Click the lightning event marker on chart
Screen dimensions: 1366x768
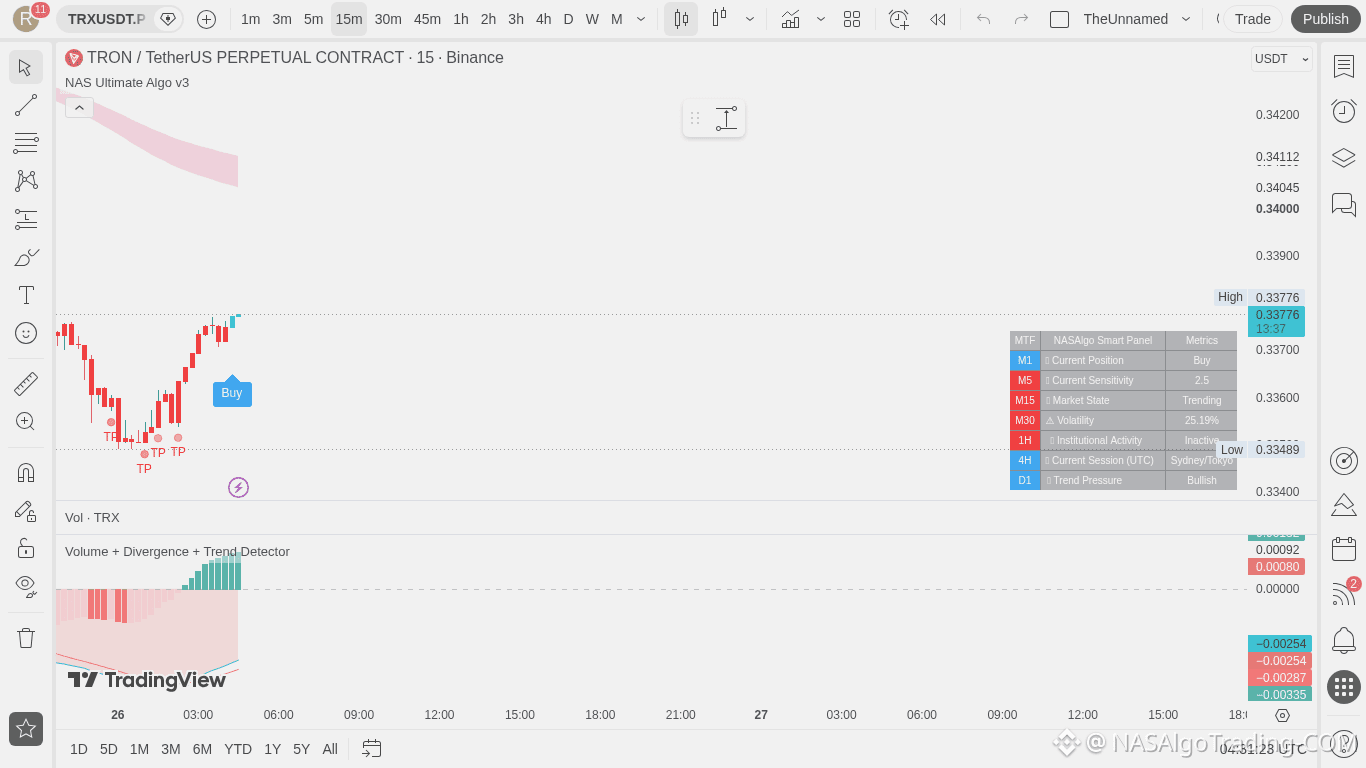238,487
